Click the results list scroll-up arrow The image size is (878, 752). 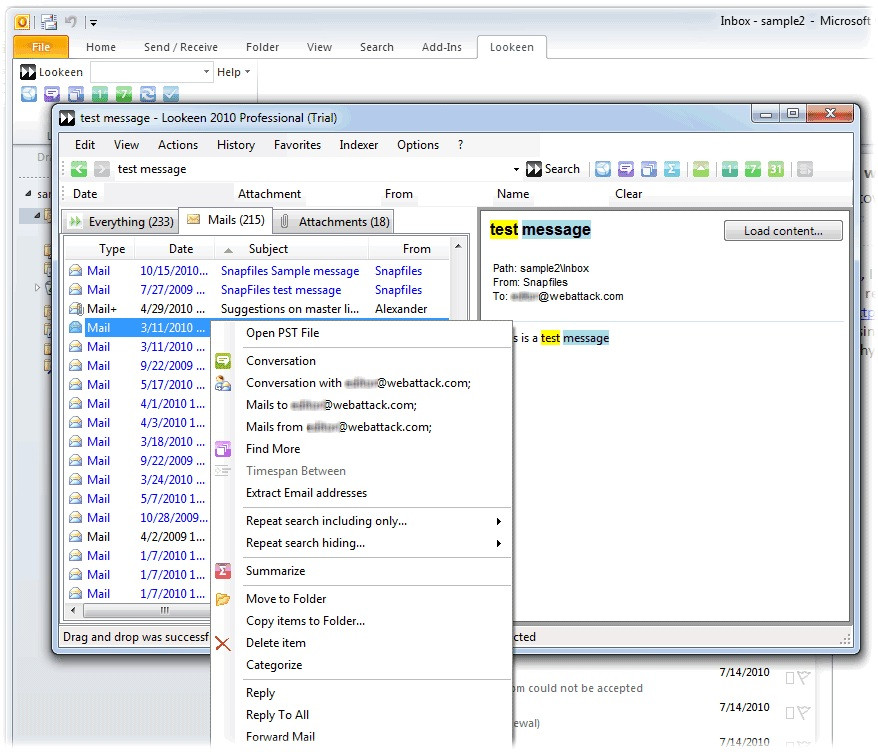458,246
